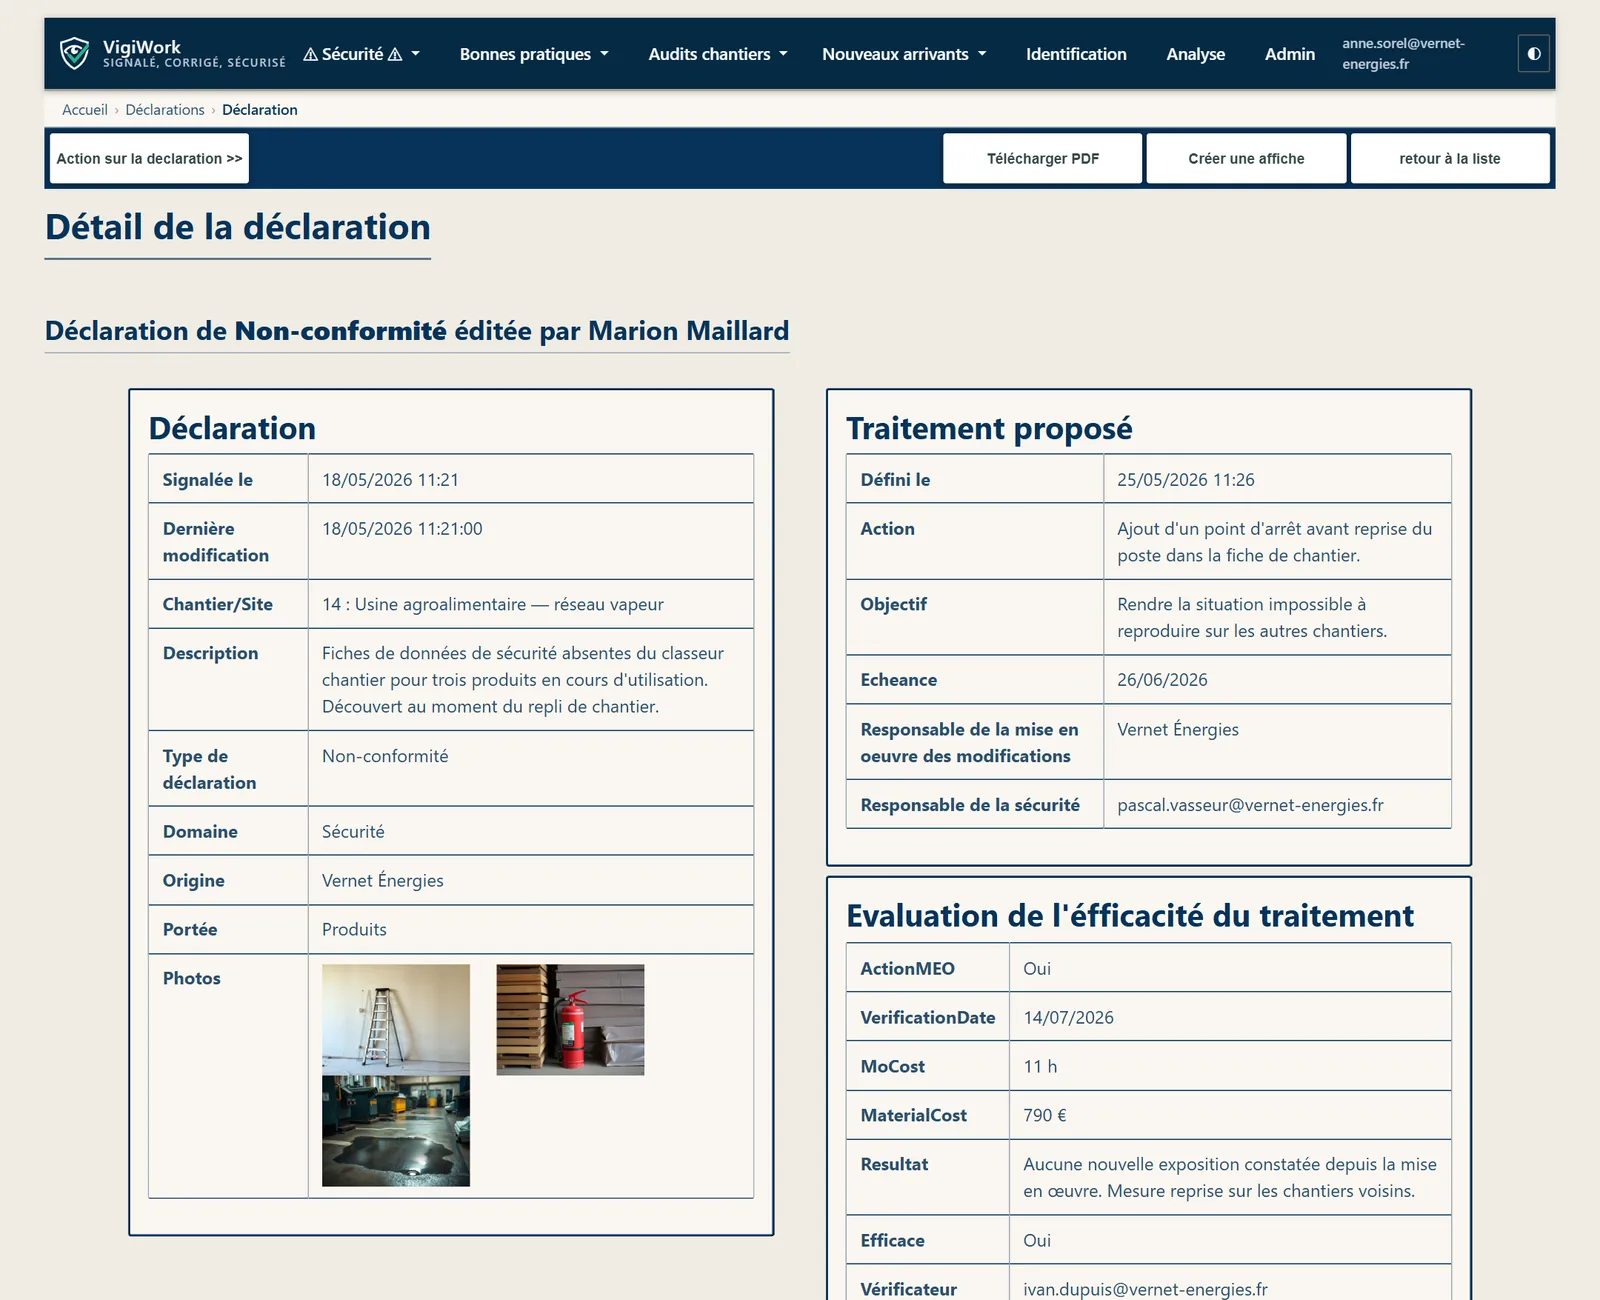The height and width of the screenshot is (1300, 1600).
Task: Click the MoCost value 11 h
Action: coord(1040,1066)
